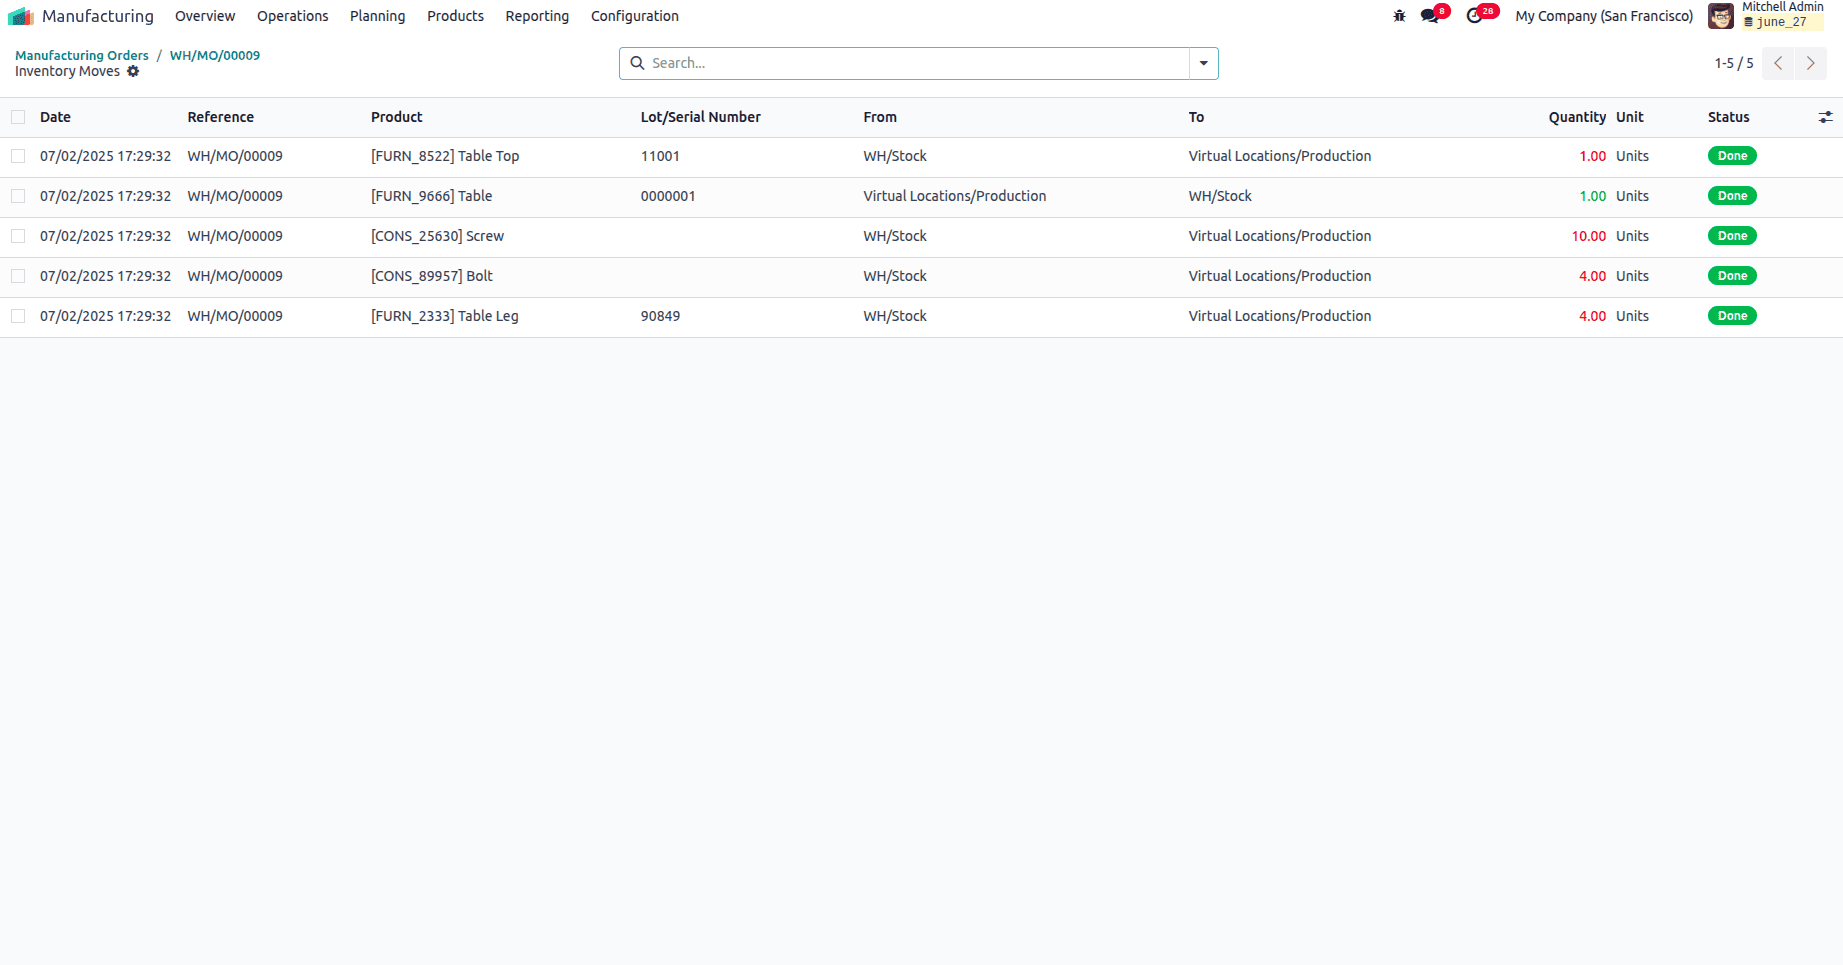The image size is (1843, 965).
Task: Click the Manufacturing app logo icon
Action: 21,16
